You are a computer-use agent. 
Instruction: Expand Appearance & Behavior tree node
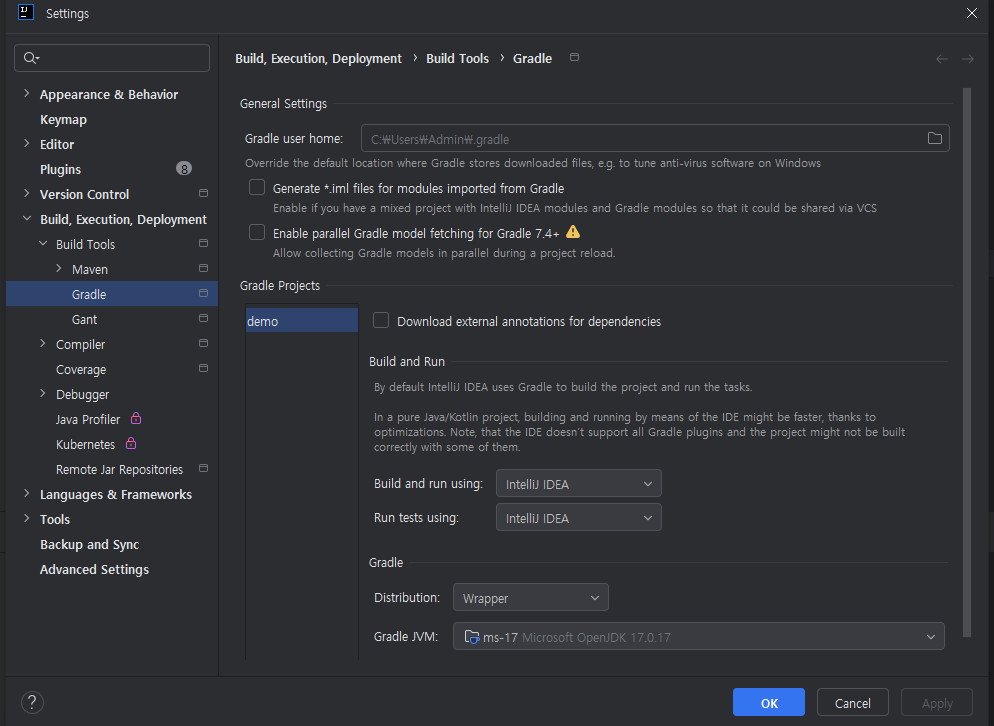tap(27, 94)
